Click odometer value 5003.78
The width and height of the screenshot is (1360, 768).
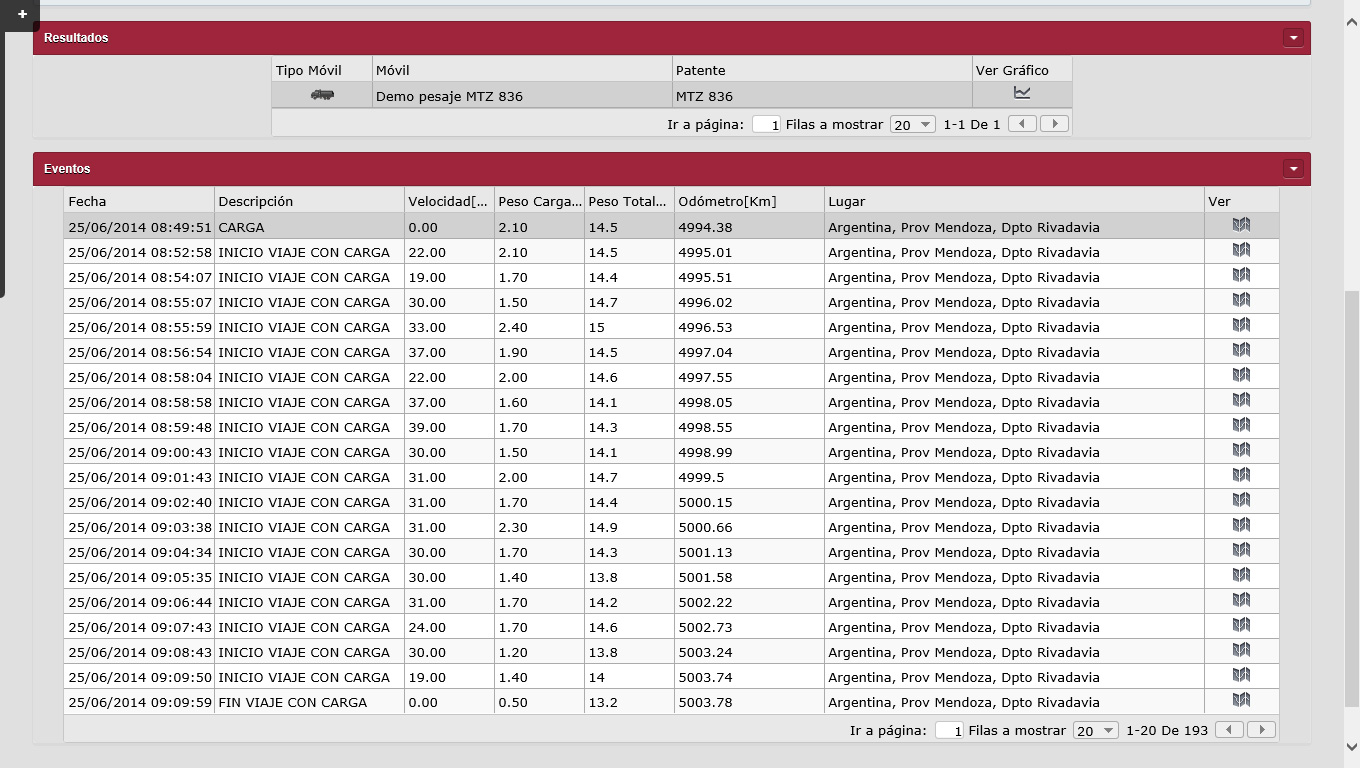click(x=705, y=702)
